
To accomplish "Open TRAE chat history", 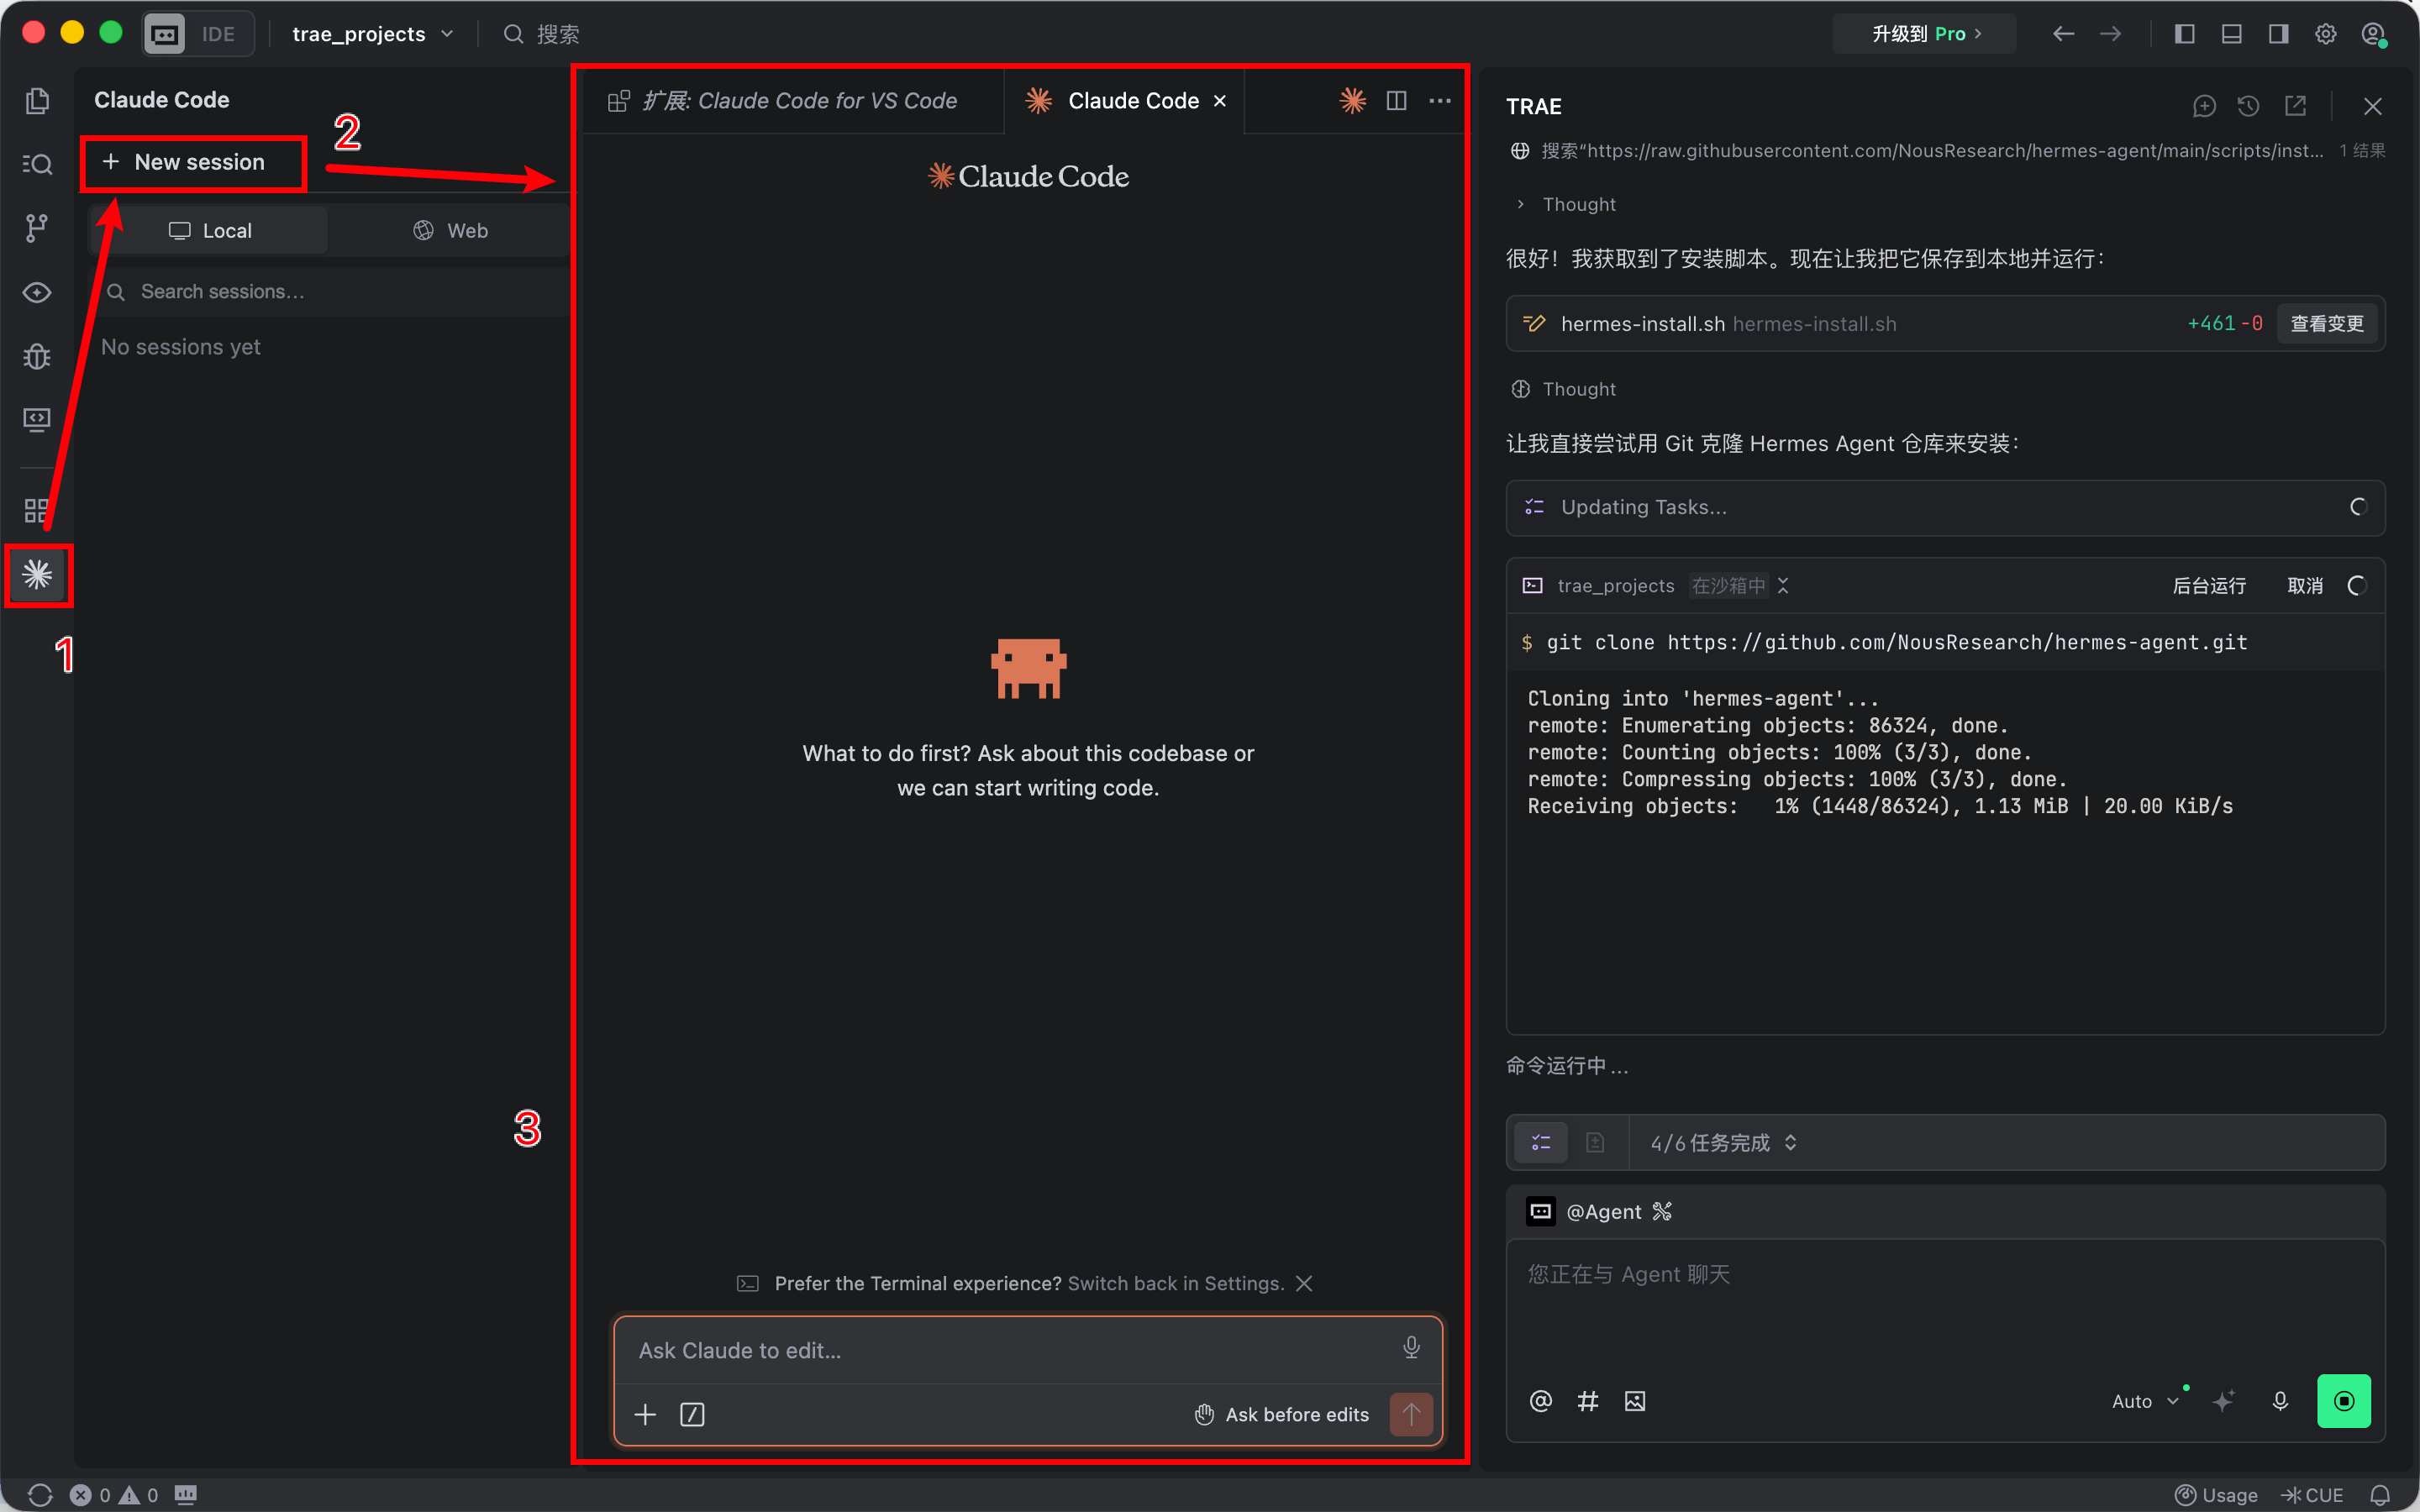I will pyautogui.click(x=2249, y=106).
